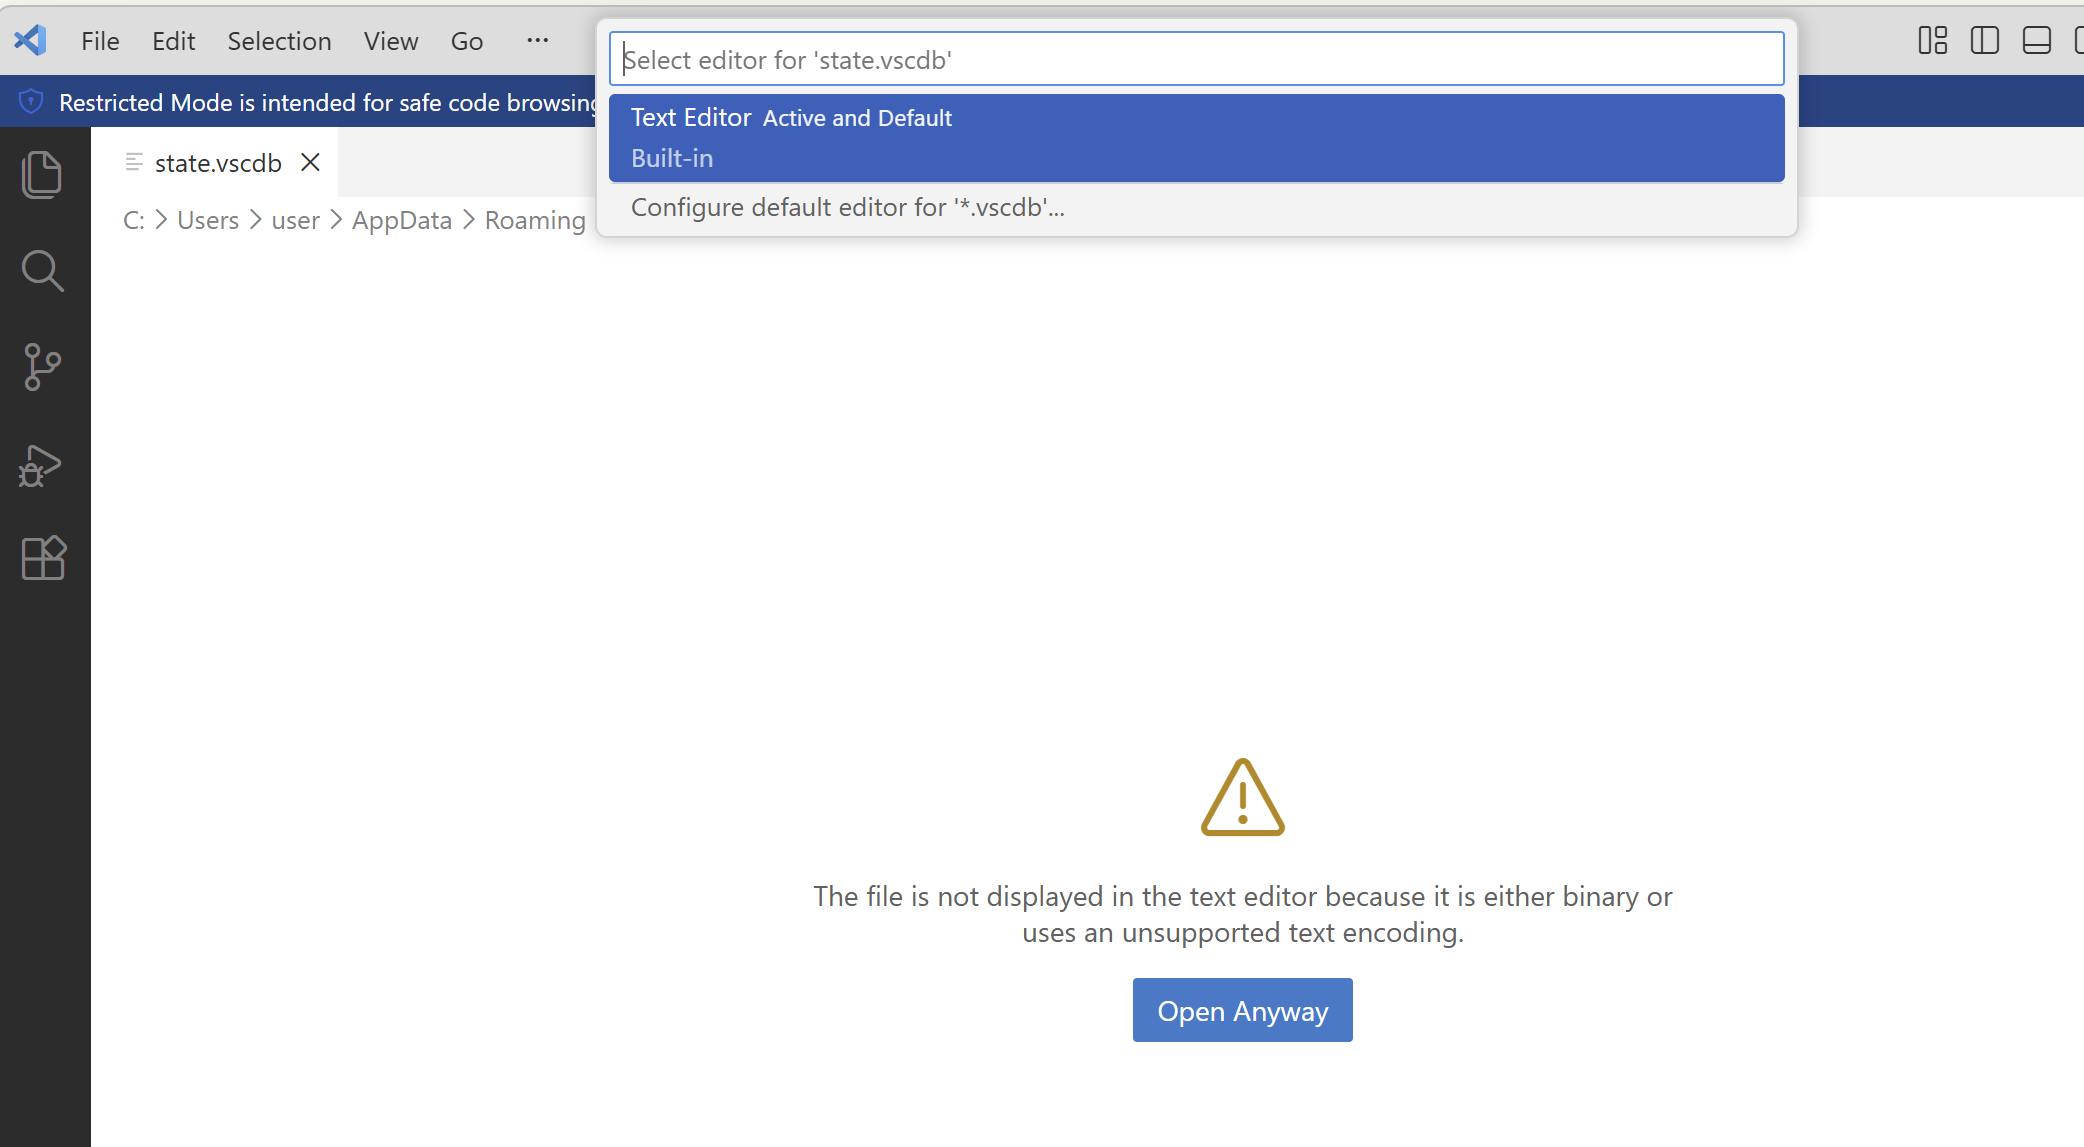Open the Extensions view
The width and height of the screenshot is (2084, 1147).
click(x=42, y=558)
